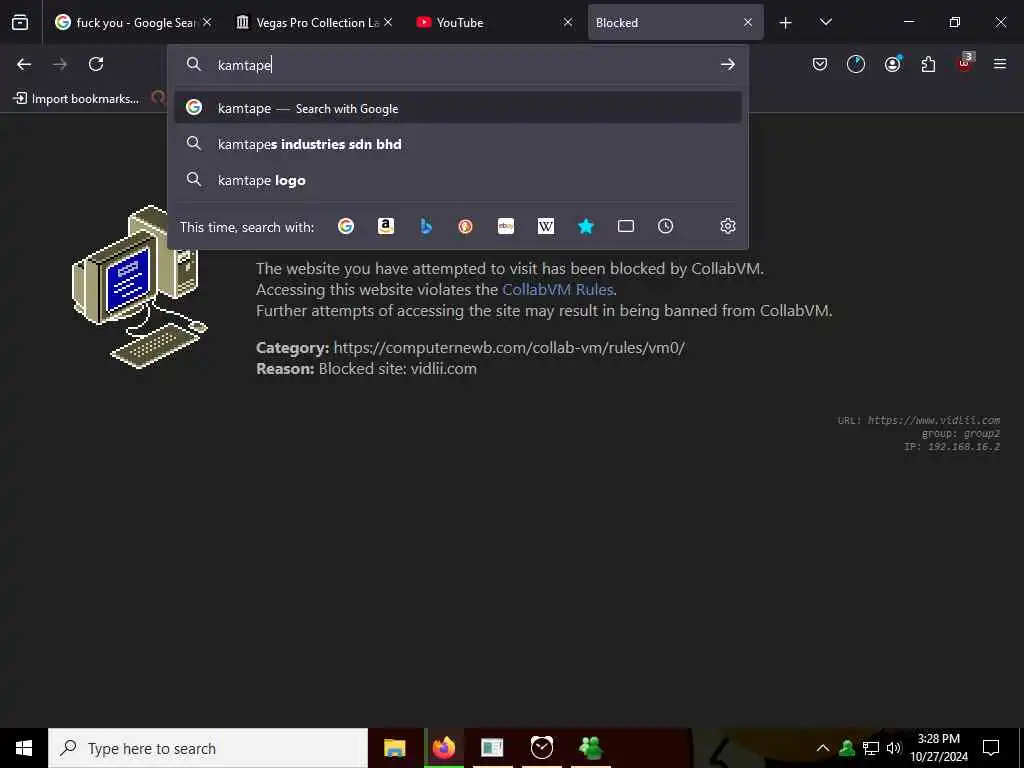This screenshot has height=768, width=1024.
Task: Open the Firefox account avatar icon
Action: click(892, 64)
